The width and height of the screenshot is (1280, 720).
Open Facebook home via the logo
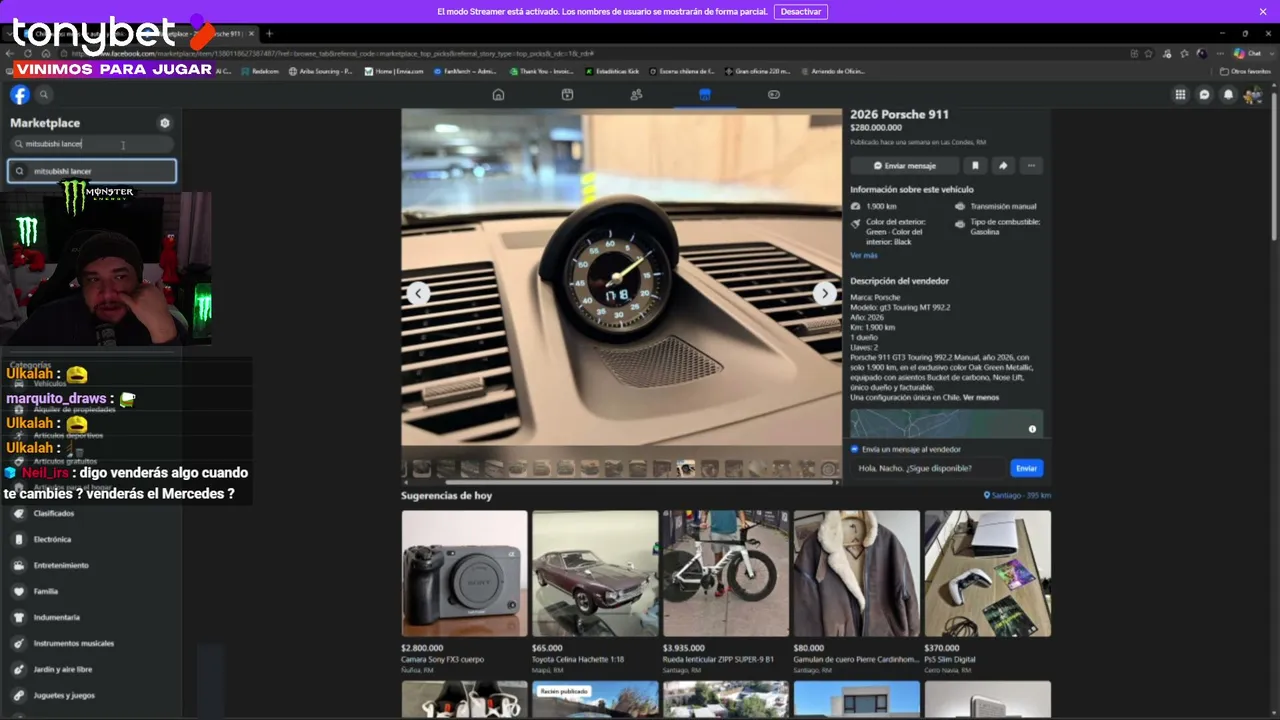pyautogui.click(x=20, y=95)
